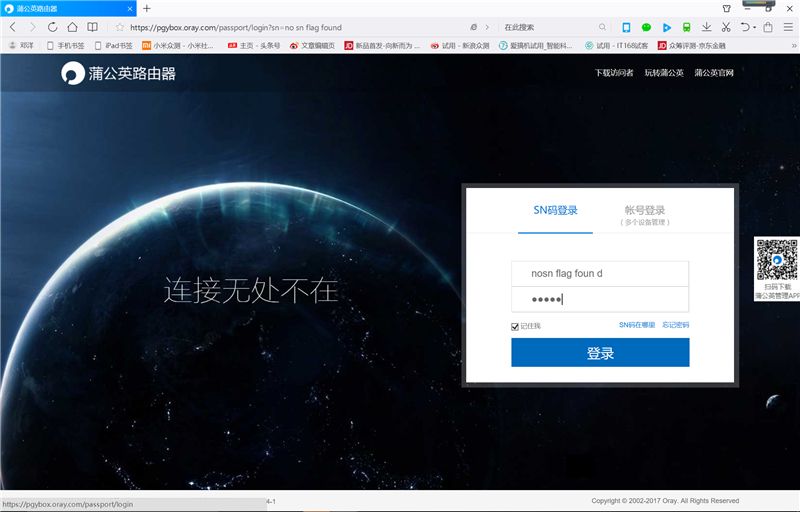Viewport: 800px width, 512px height.
Task: Open the 主页 - 头条号 bookmark
Action: [254, 45]
